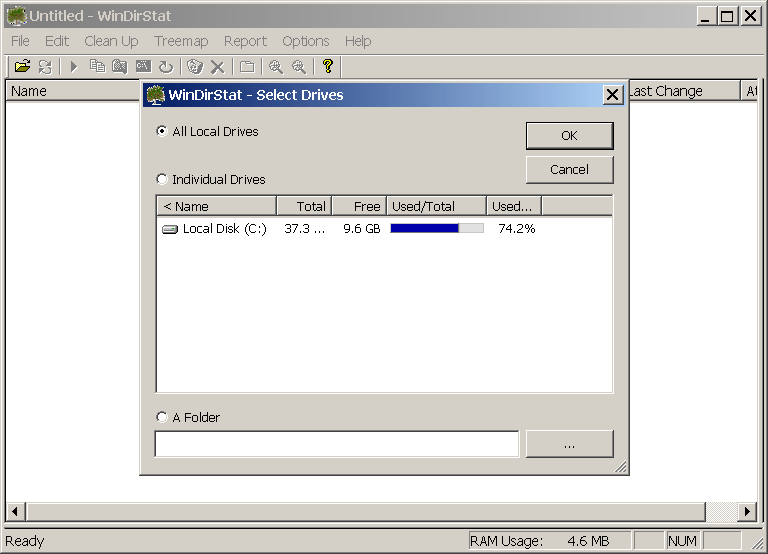Sort drives by the Name column header
Viewport: 768px width, 554px height.
[x=217, y=206]
